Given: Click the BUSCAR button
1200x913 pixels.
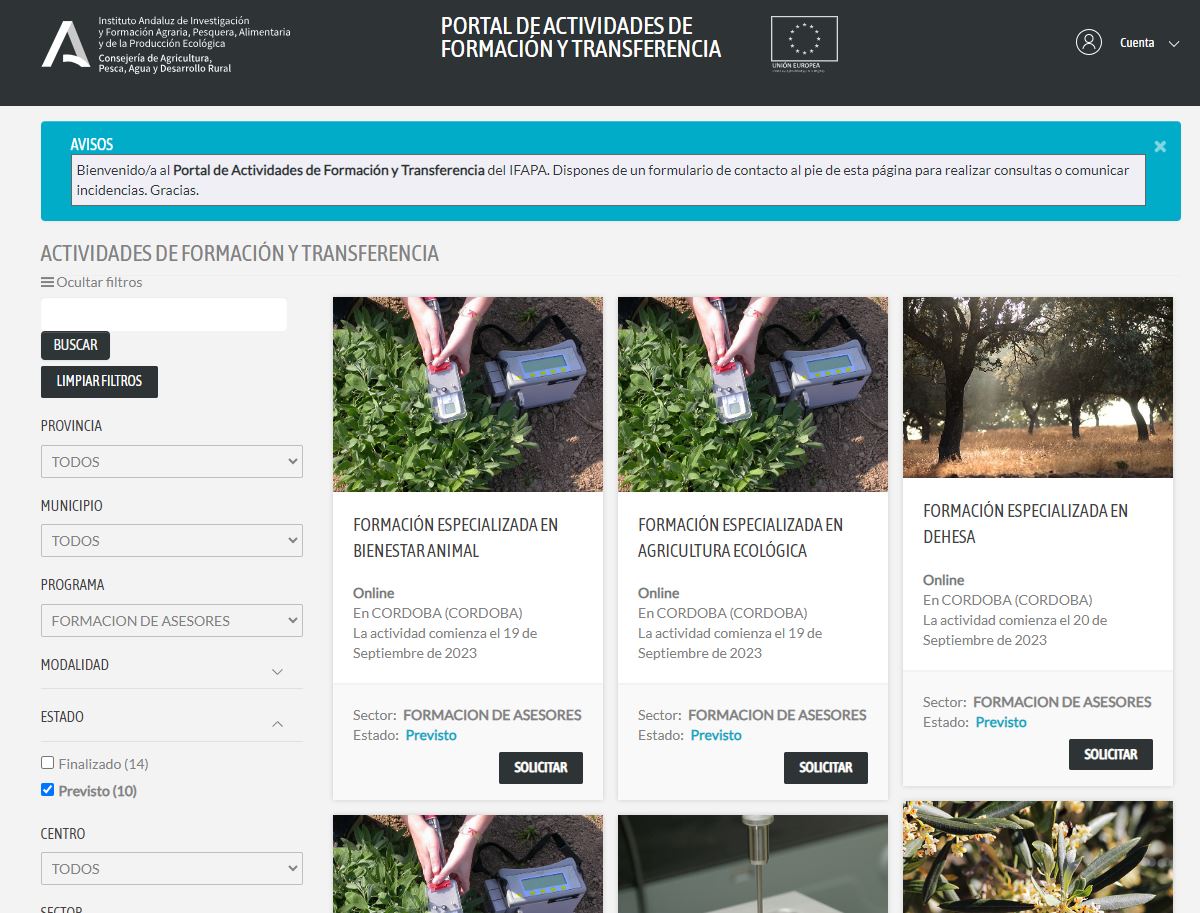Looking at the screenshot, I should [x=75, y=345].
